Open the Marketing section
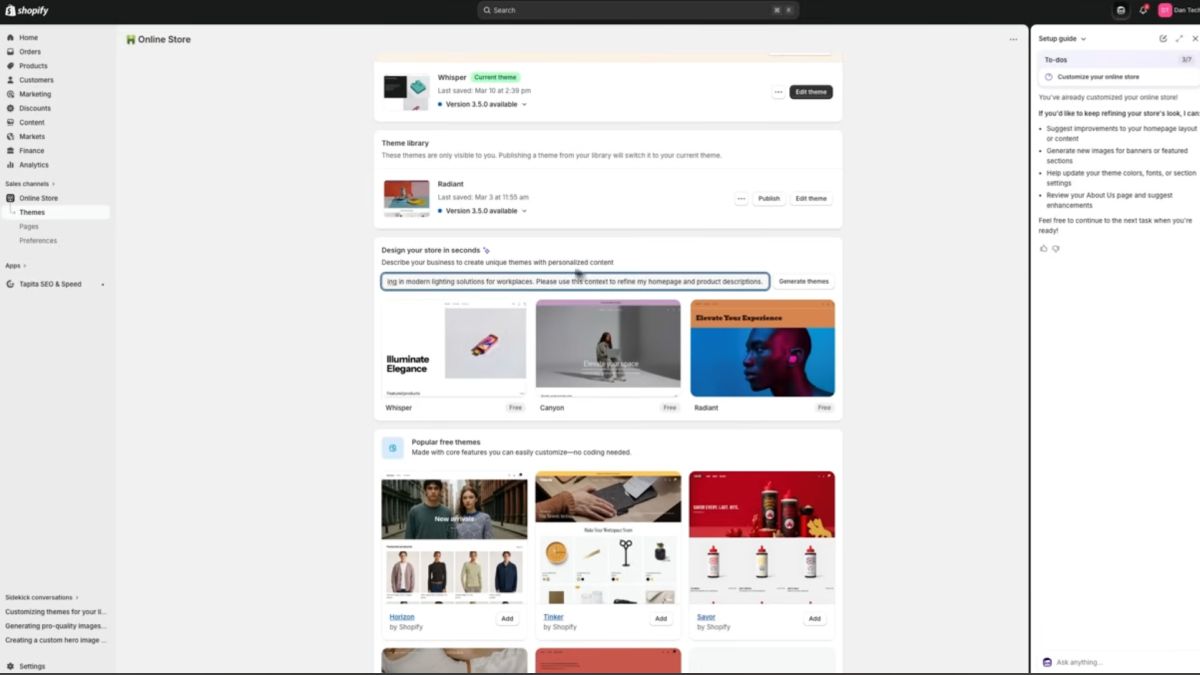 (x=35, y=94)
